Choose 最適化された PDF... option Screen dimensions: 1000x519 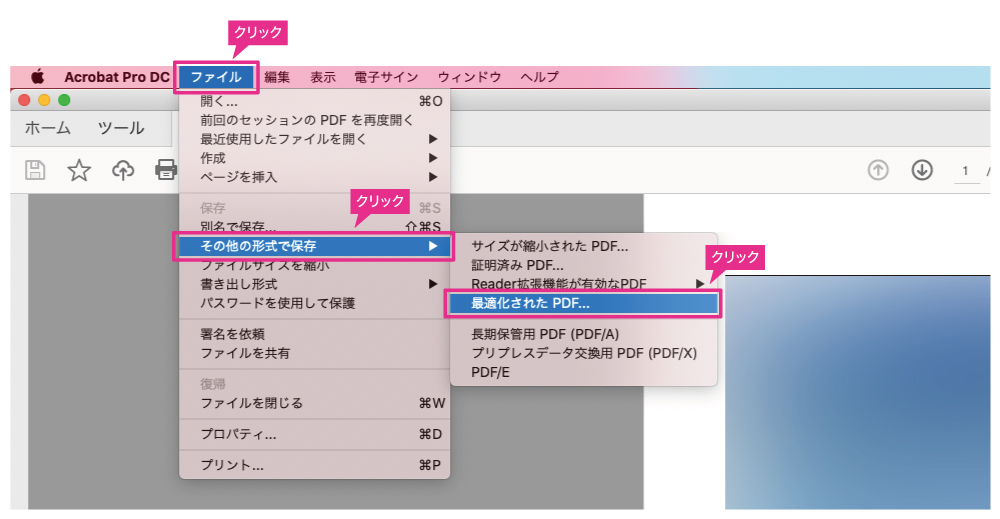click(x=584, y=303)
